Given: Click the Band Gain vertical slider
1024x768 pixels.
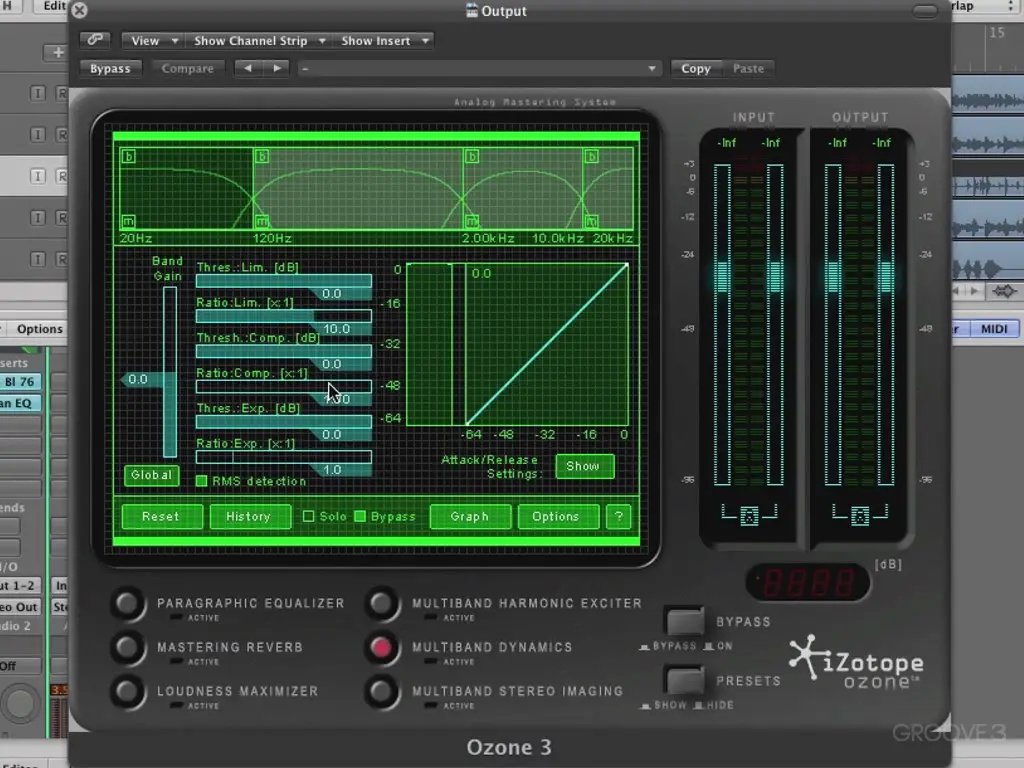Looking at the screenshot, I should coord(170,372).
